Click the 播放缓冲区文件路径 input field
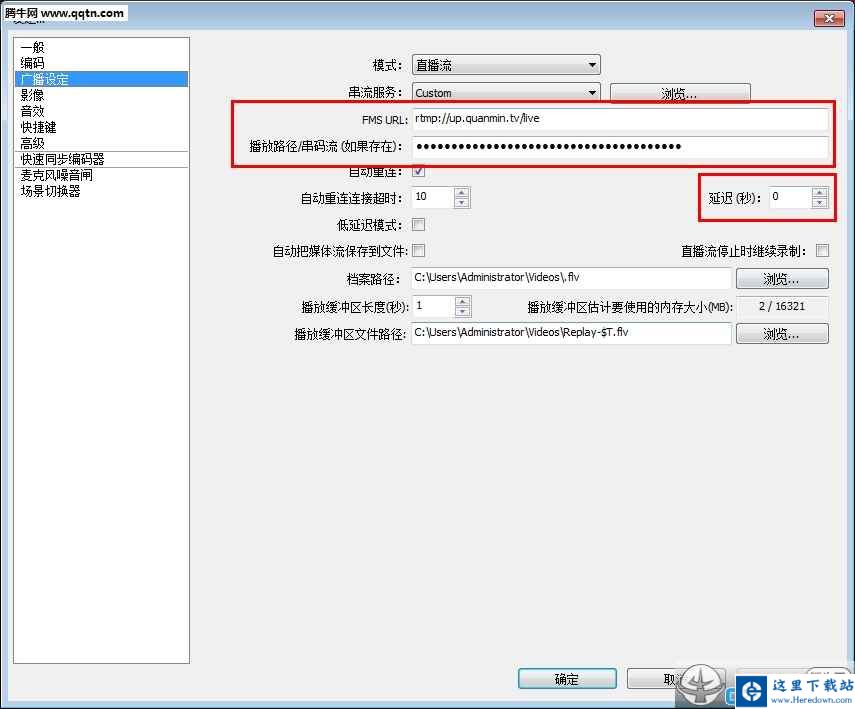Image resolution: width=855 pixels, height=709 pixels. click(571, 333)
